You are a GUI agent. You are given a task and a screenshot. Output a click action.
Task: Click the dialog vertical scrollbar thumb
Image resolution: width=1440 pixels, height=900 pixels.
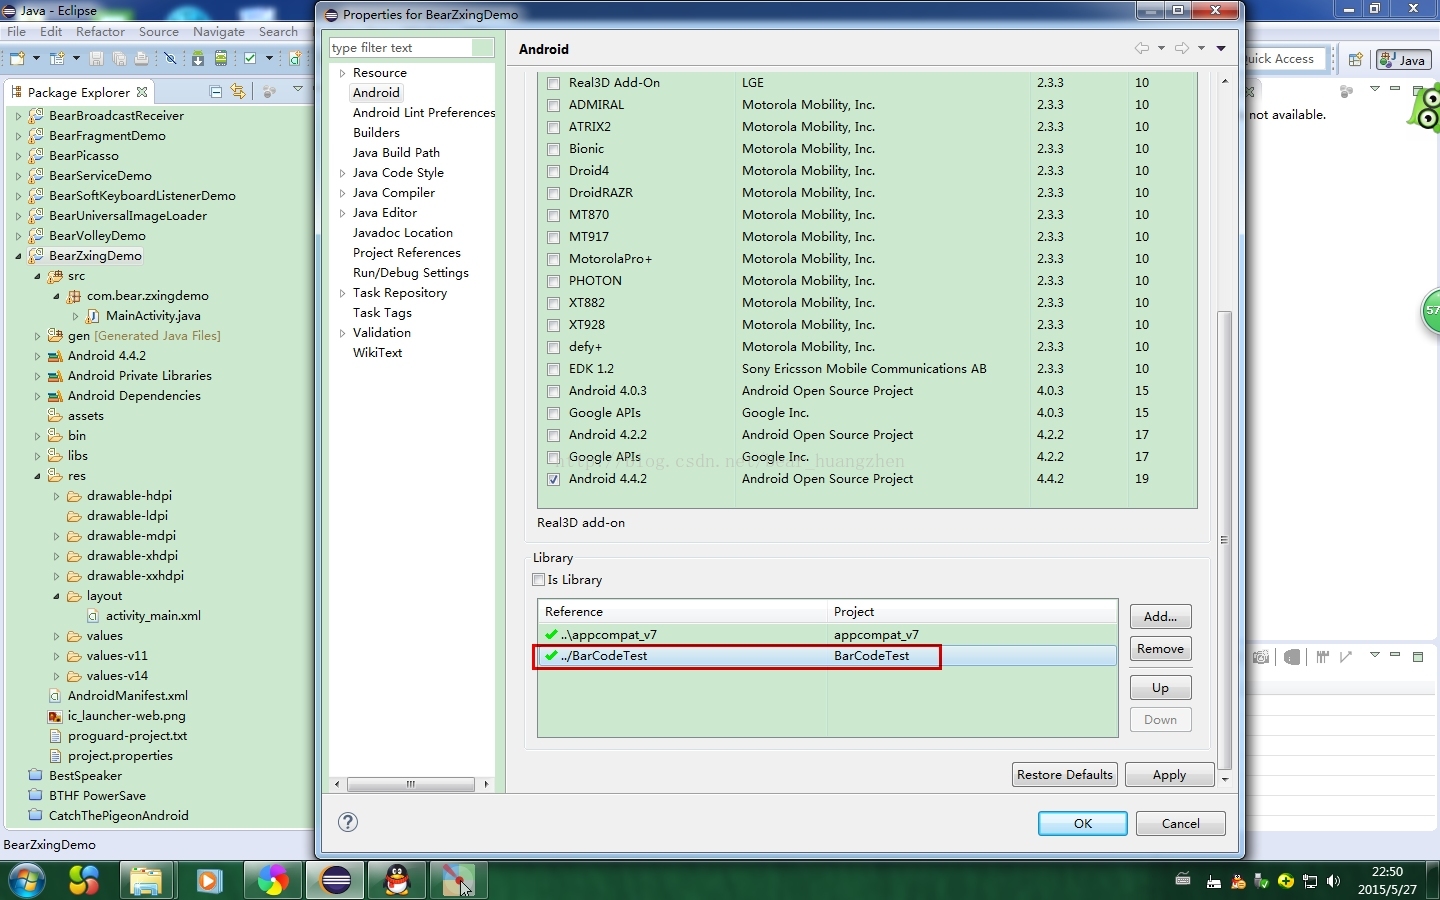(x=1224, y=540)
